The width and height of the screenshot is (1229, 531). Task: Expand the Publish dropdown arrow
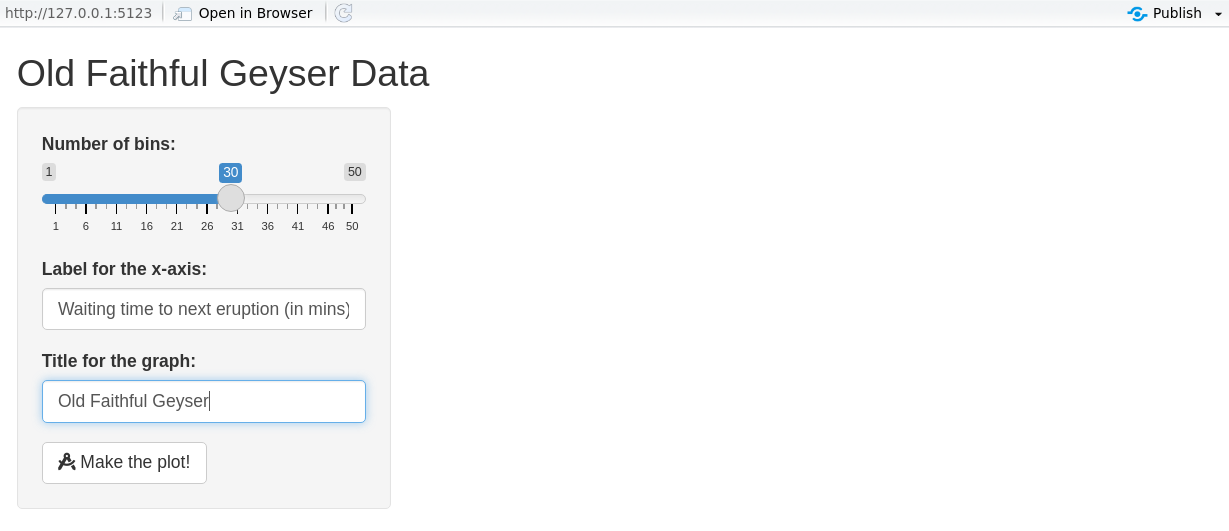point(1218,14)
